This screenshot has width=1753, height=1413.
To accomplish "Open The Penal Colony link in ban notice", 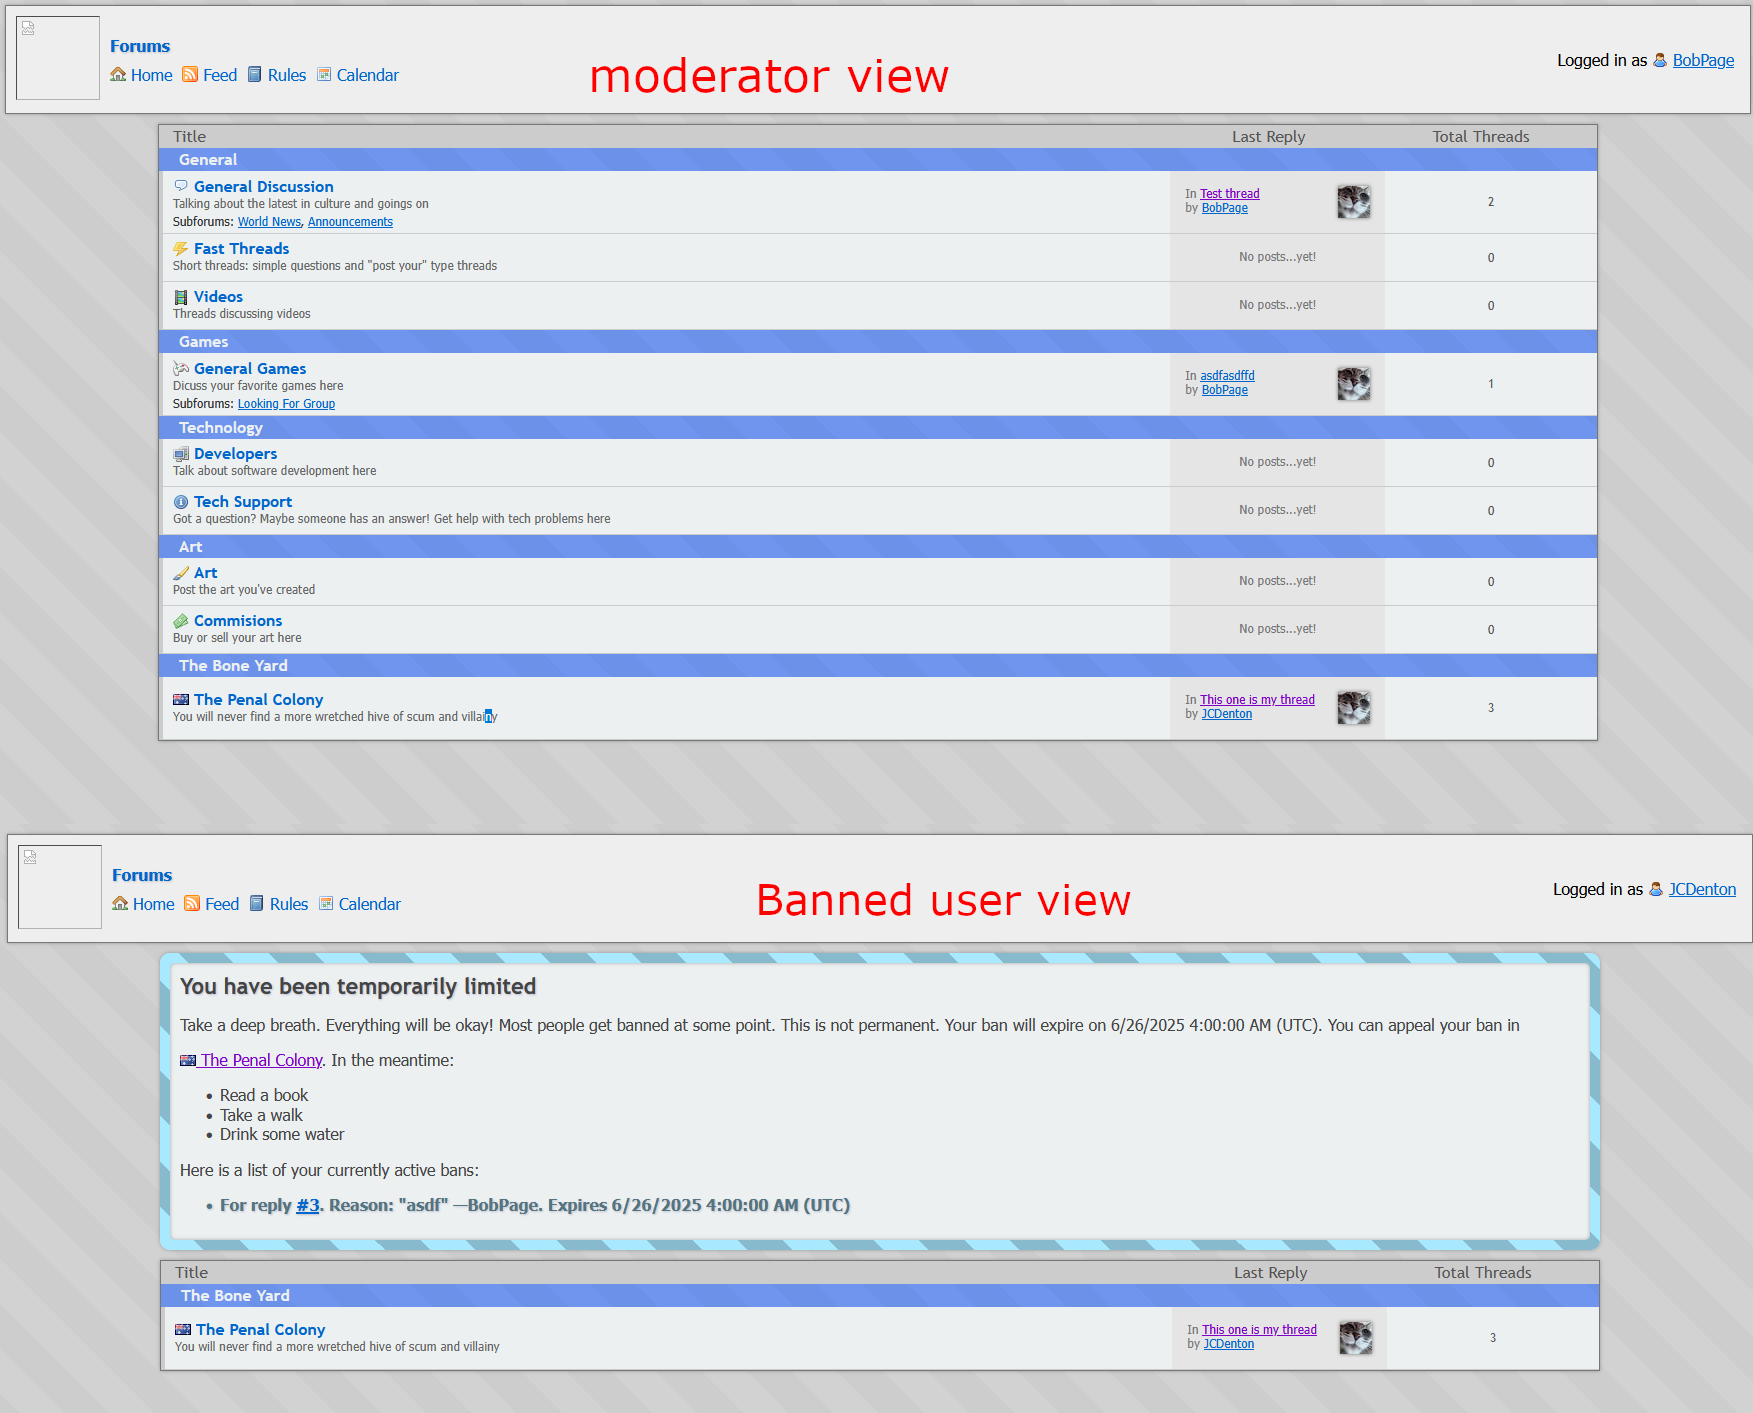I will 261,1061.
